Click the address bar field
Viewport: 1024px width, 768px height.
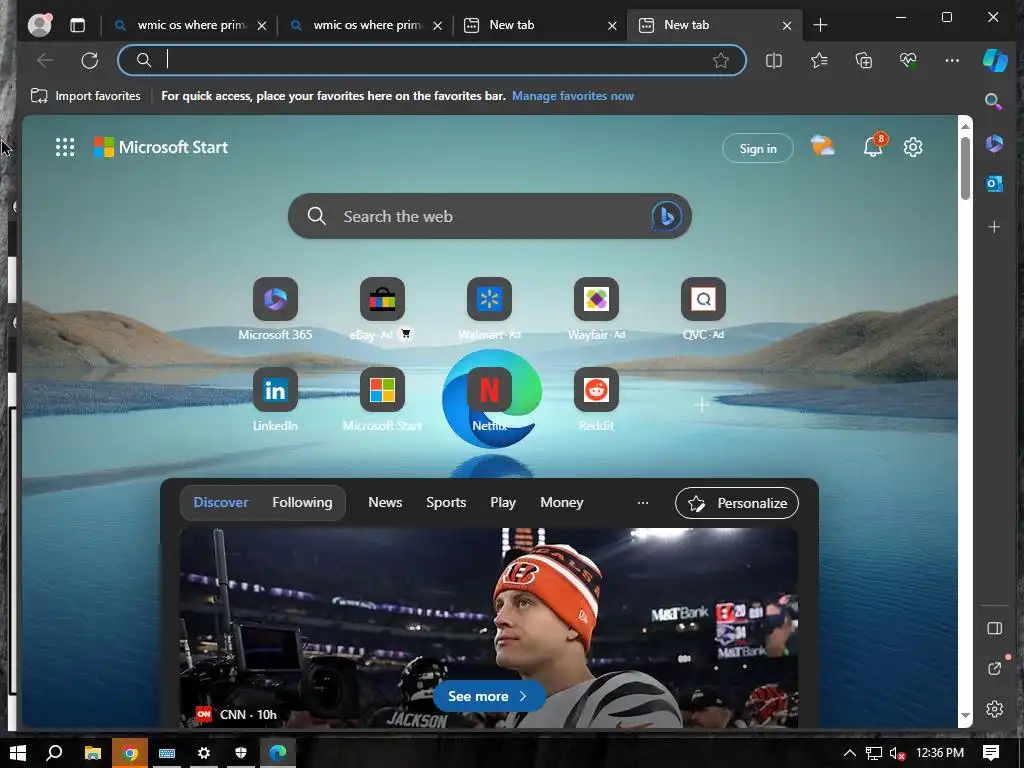tap(432, 61)
